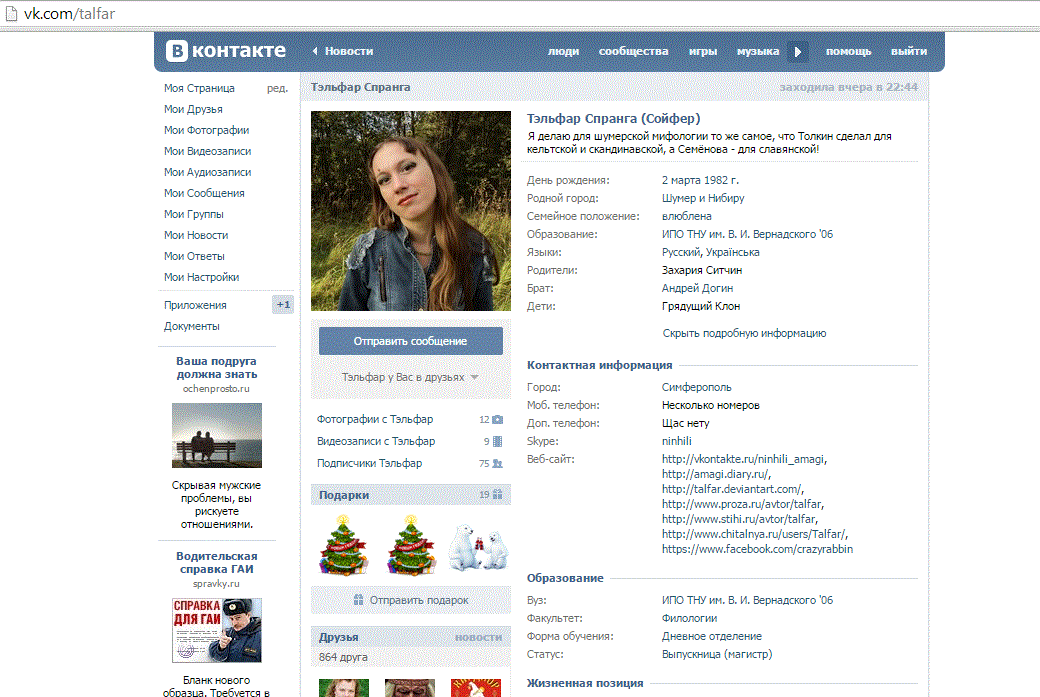Open the facebook.com/crazyrabbin link
Image resolution: width=1040 pixels, height=697 pixels.
pos(757,549)
